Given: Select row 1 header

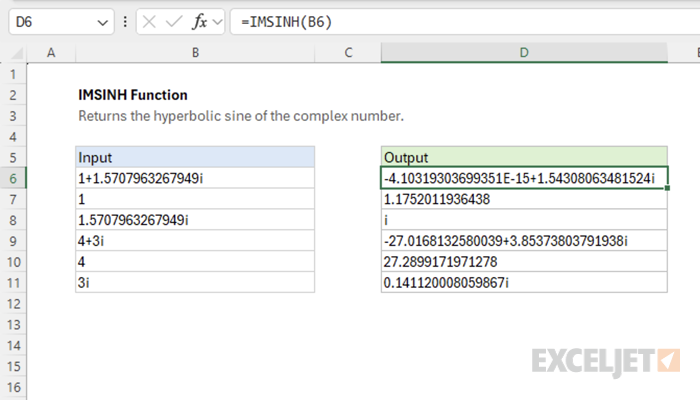Looking at the screenshot, I should (x=13, y=74).
